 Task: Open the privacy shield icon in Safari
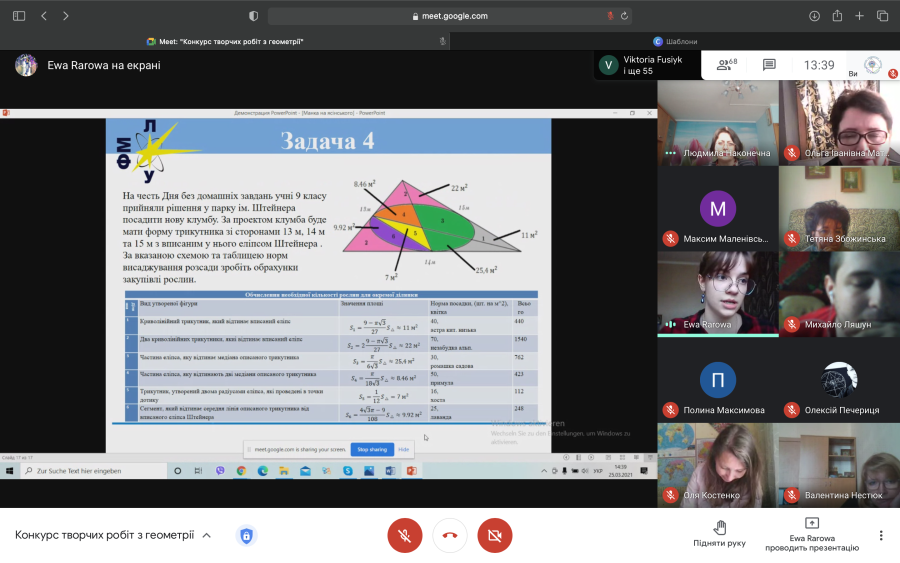(x=253, y=16)
